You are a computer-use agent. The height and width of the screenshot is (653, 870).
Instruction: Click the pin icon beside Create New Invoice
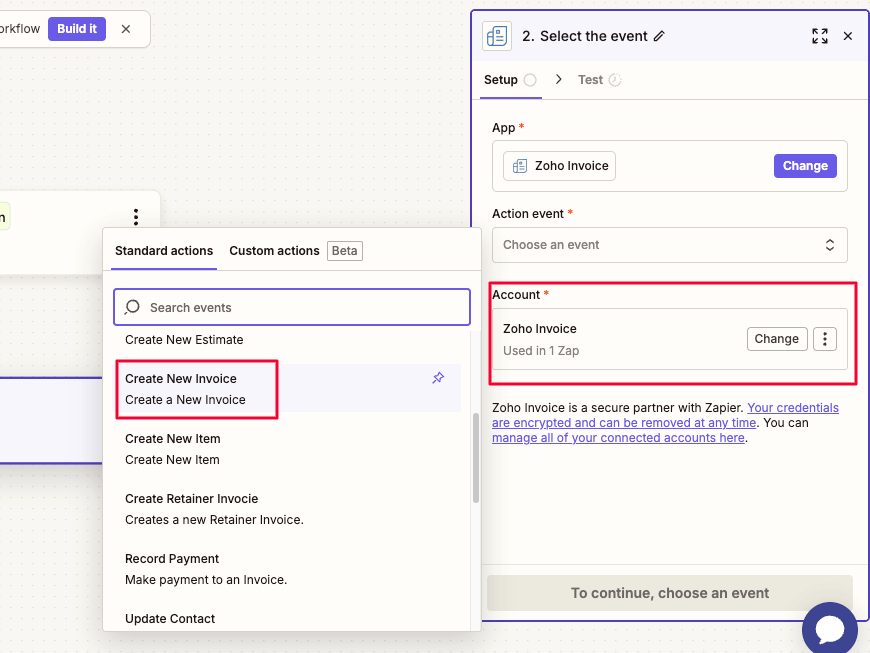(x=437, y=378)
